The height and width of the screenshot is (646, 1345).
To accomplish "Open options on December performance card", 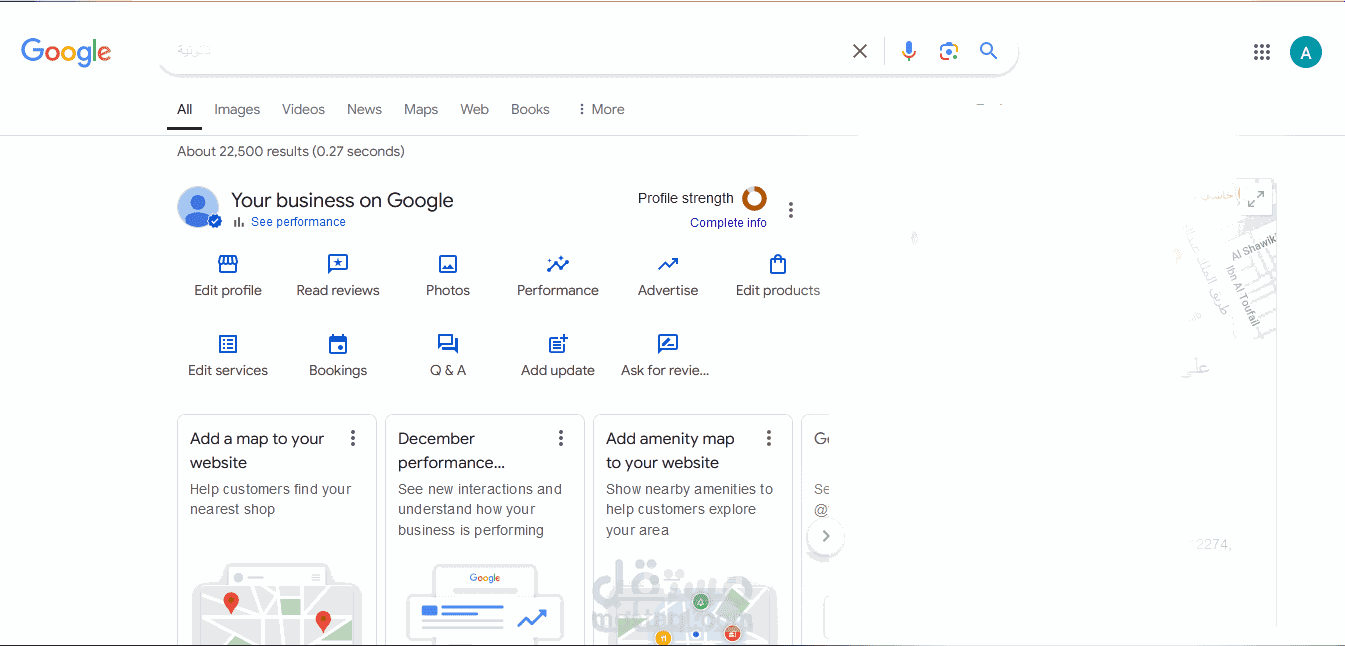I will pos(561,438).
